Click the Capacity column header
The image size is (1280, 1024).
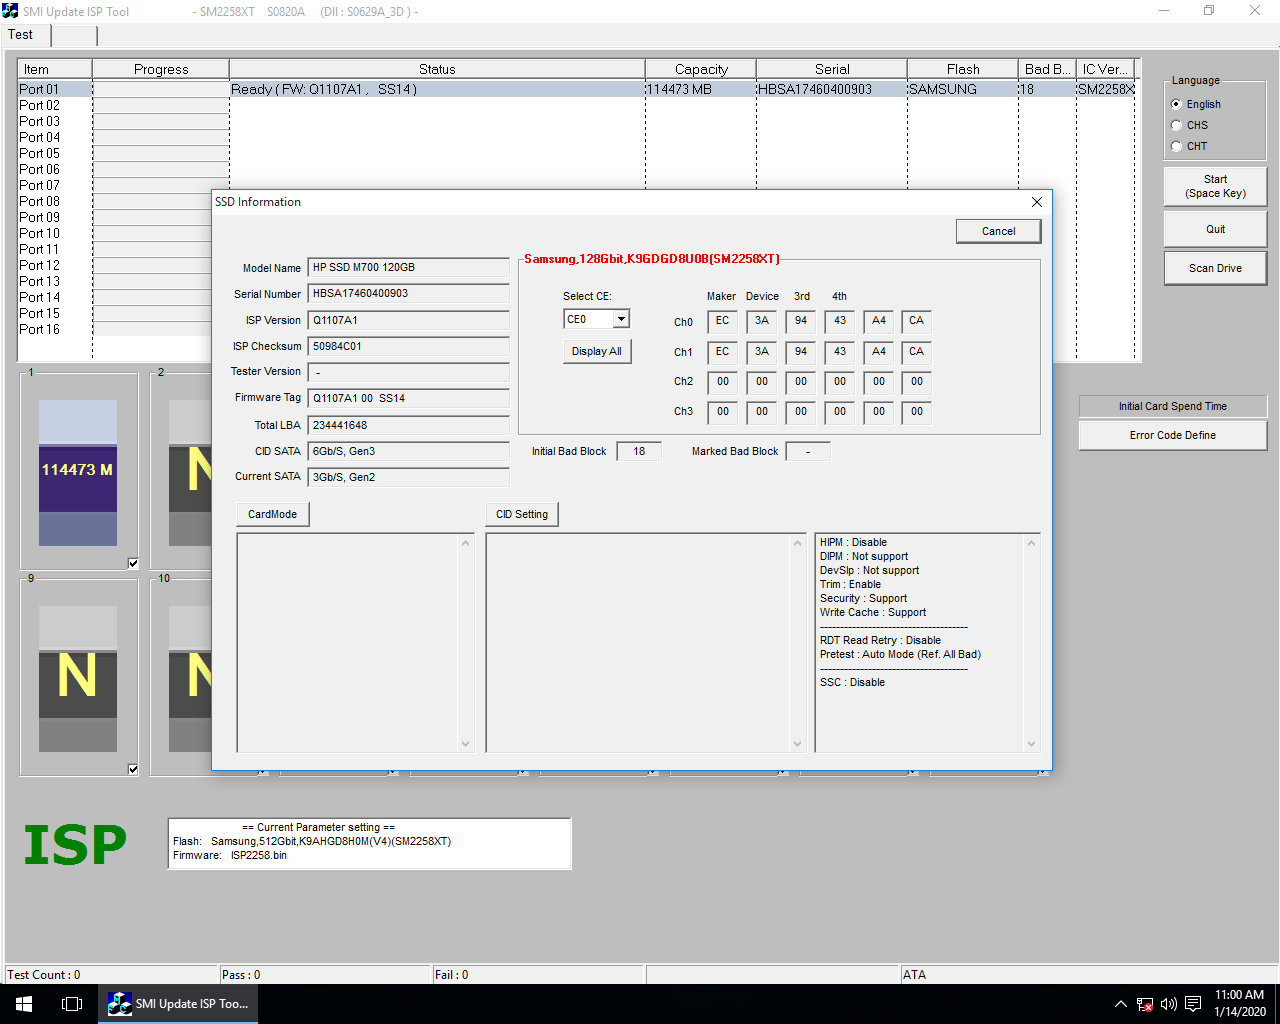701,69
